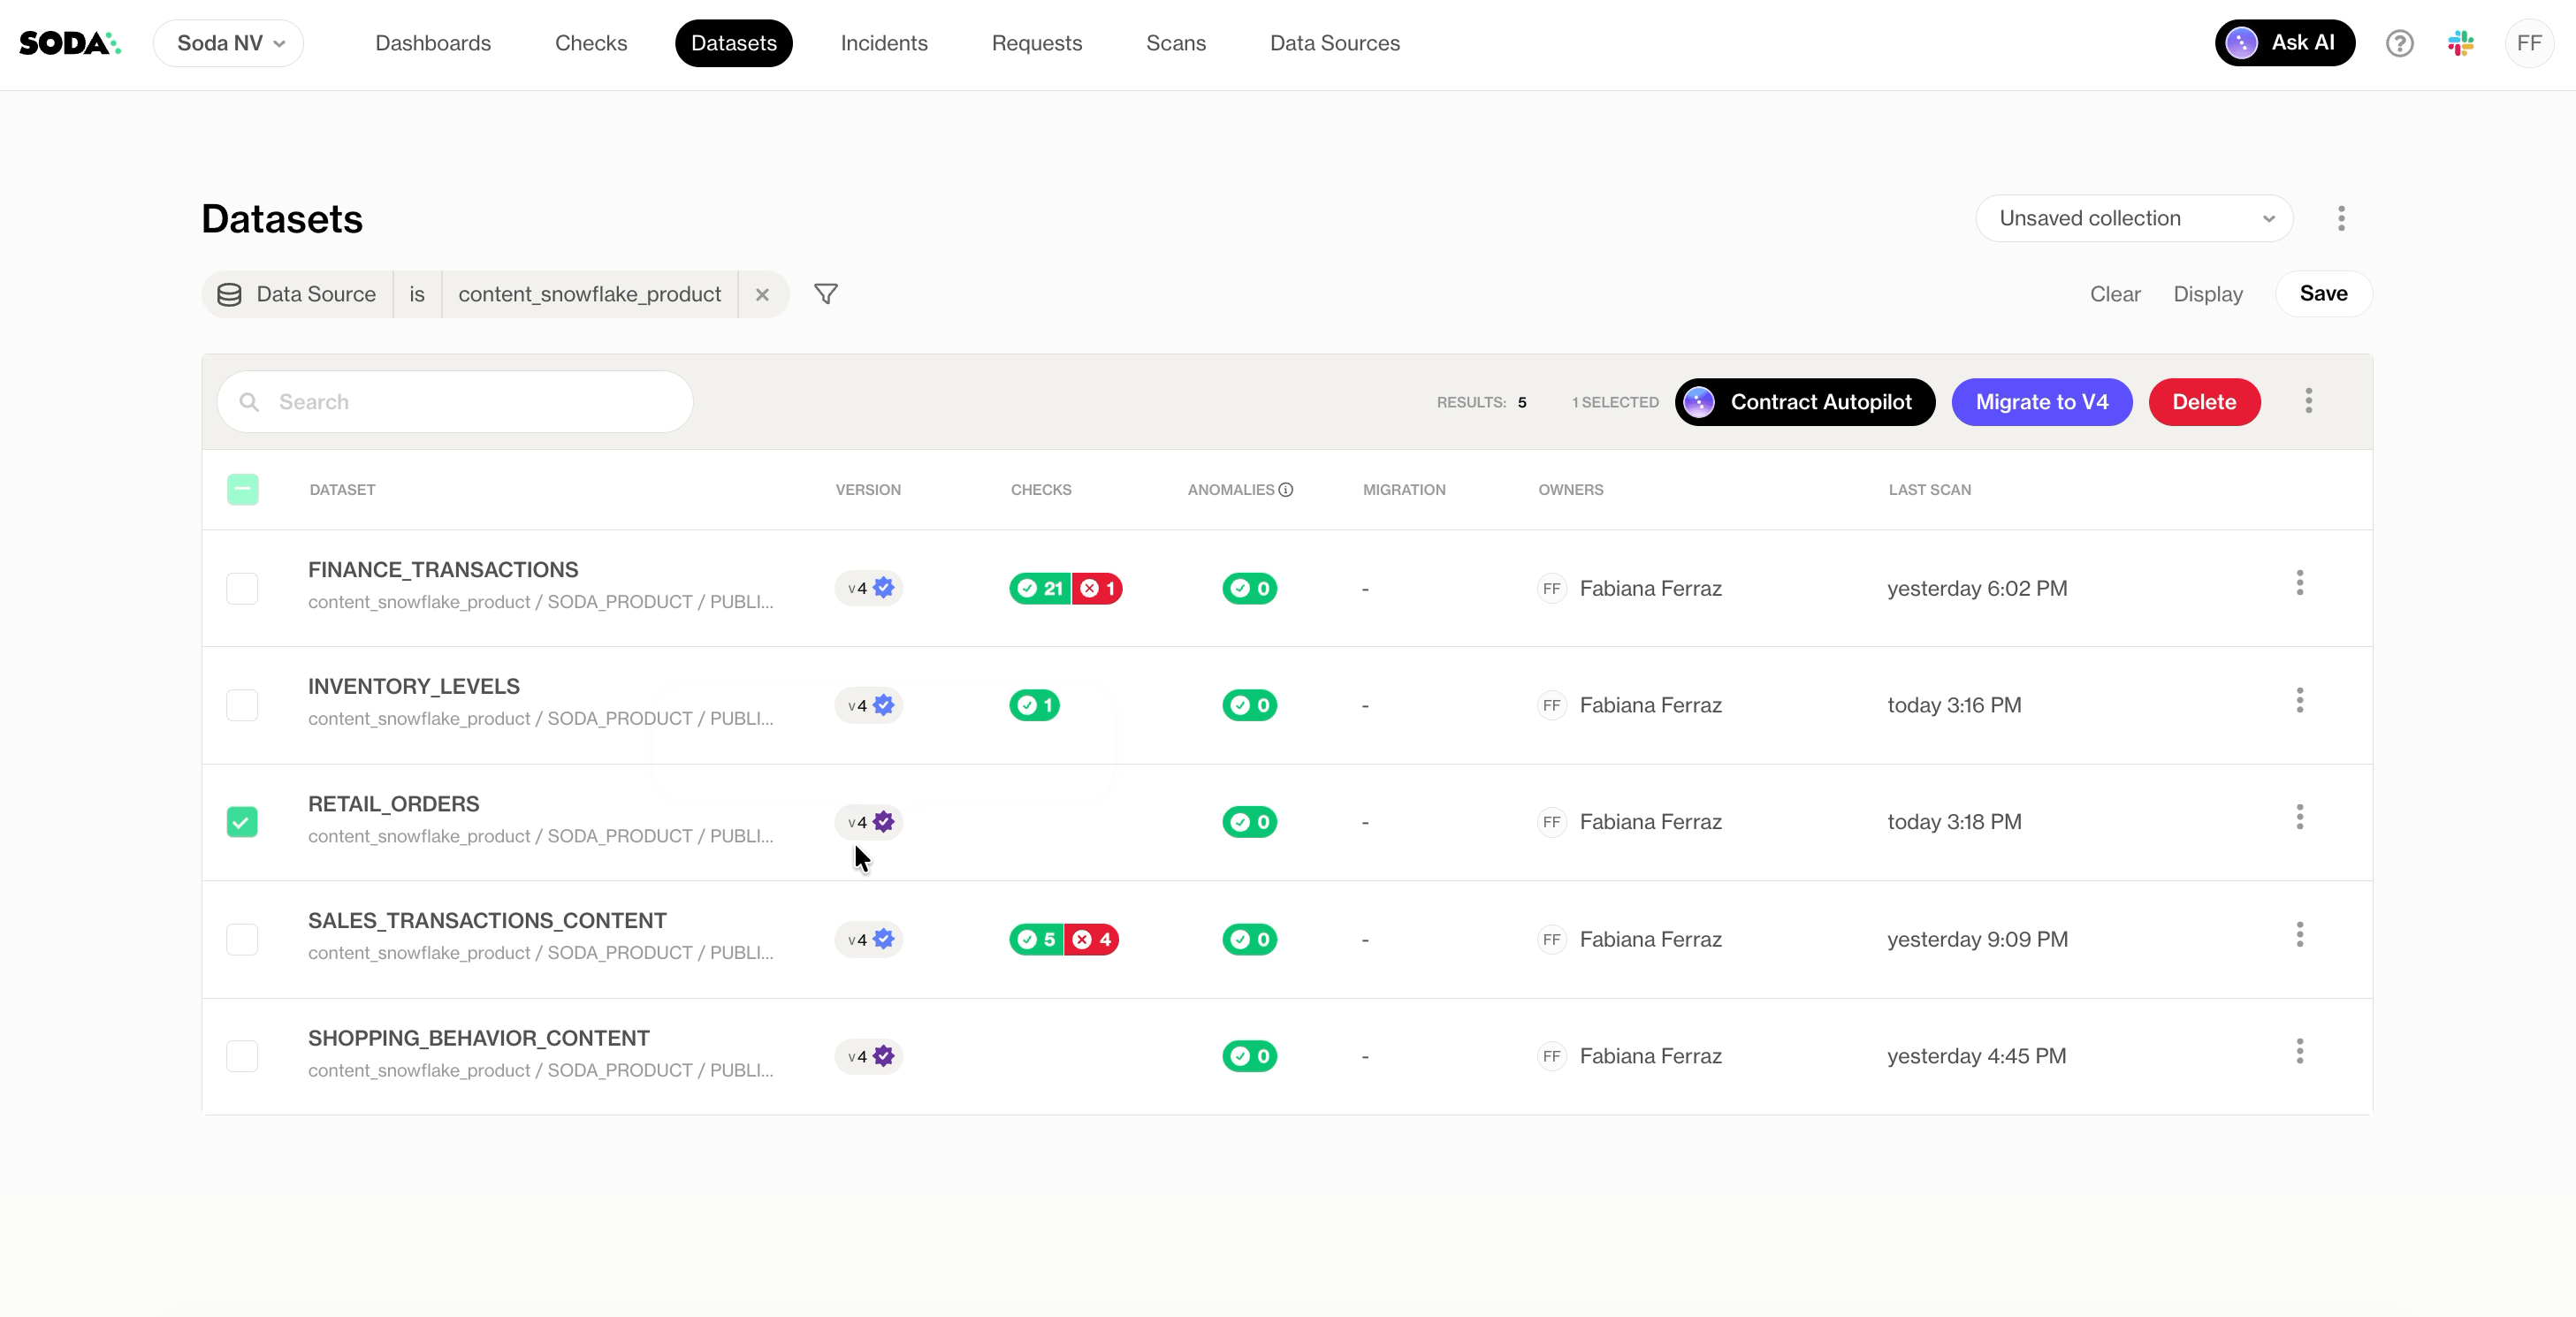Open the collection options kebab menu
The width and height of the screenshot is (2576, 1317).
(2341, 219)
